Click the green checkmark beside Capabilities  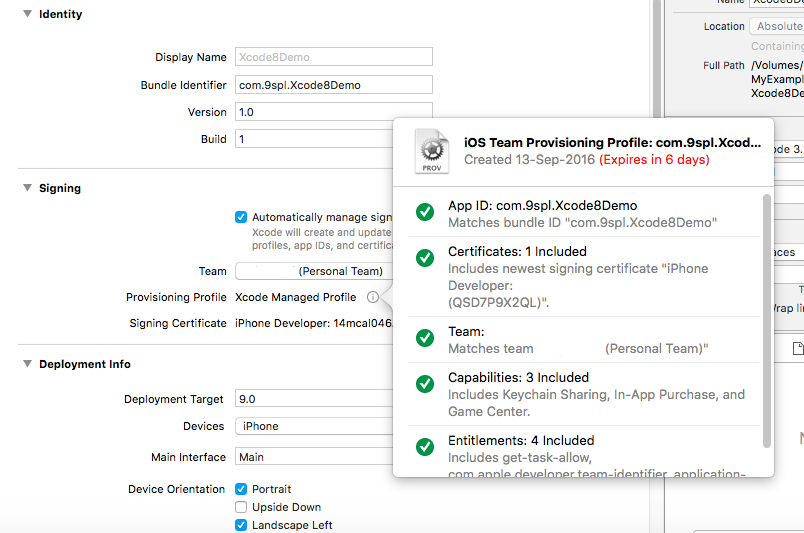[x=424, y=385]
